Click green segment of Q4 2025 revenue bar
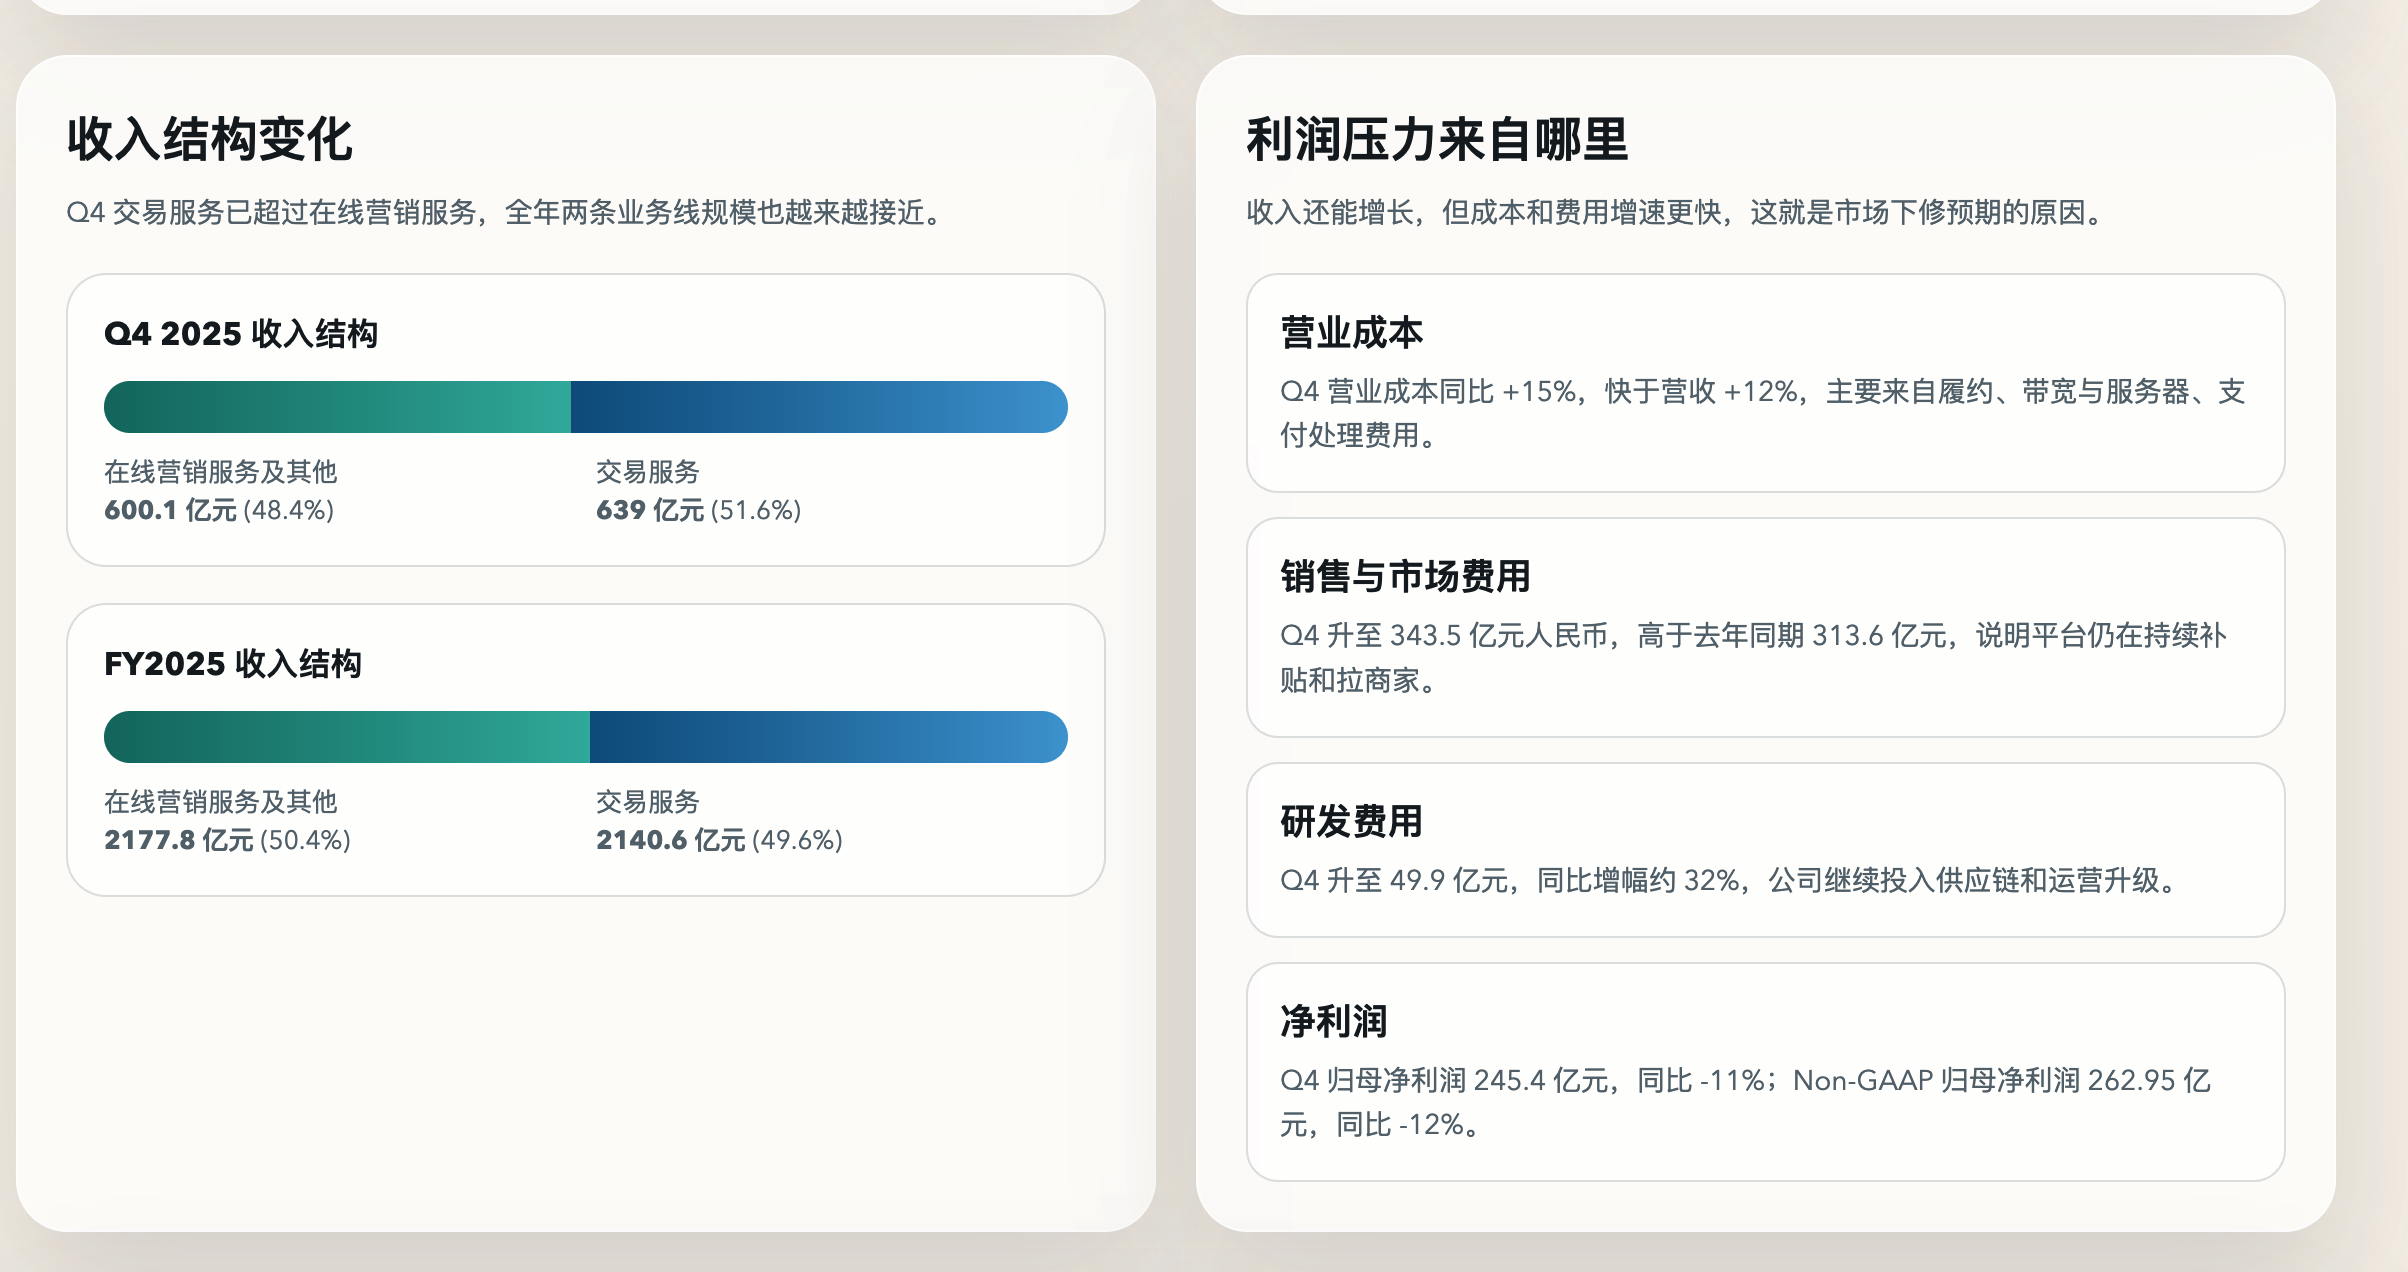Image resolution: width=2408 pixels, height=1272 pixels. tap(337, 407)
